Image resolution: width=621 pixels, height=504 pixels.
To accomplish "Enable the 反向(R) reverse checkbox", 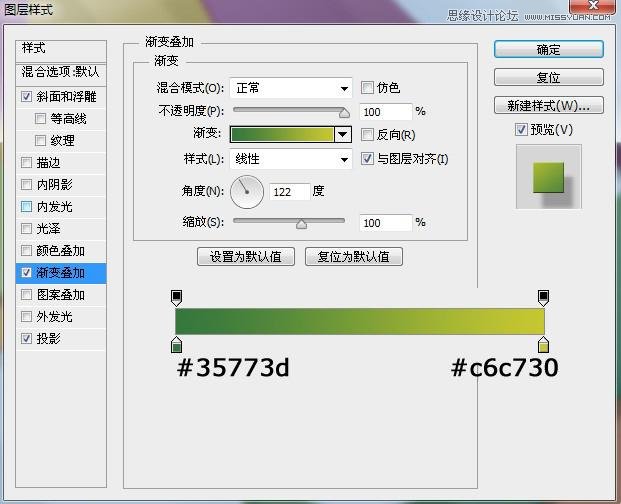I will [x=367, y=135].
